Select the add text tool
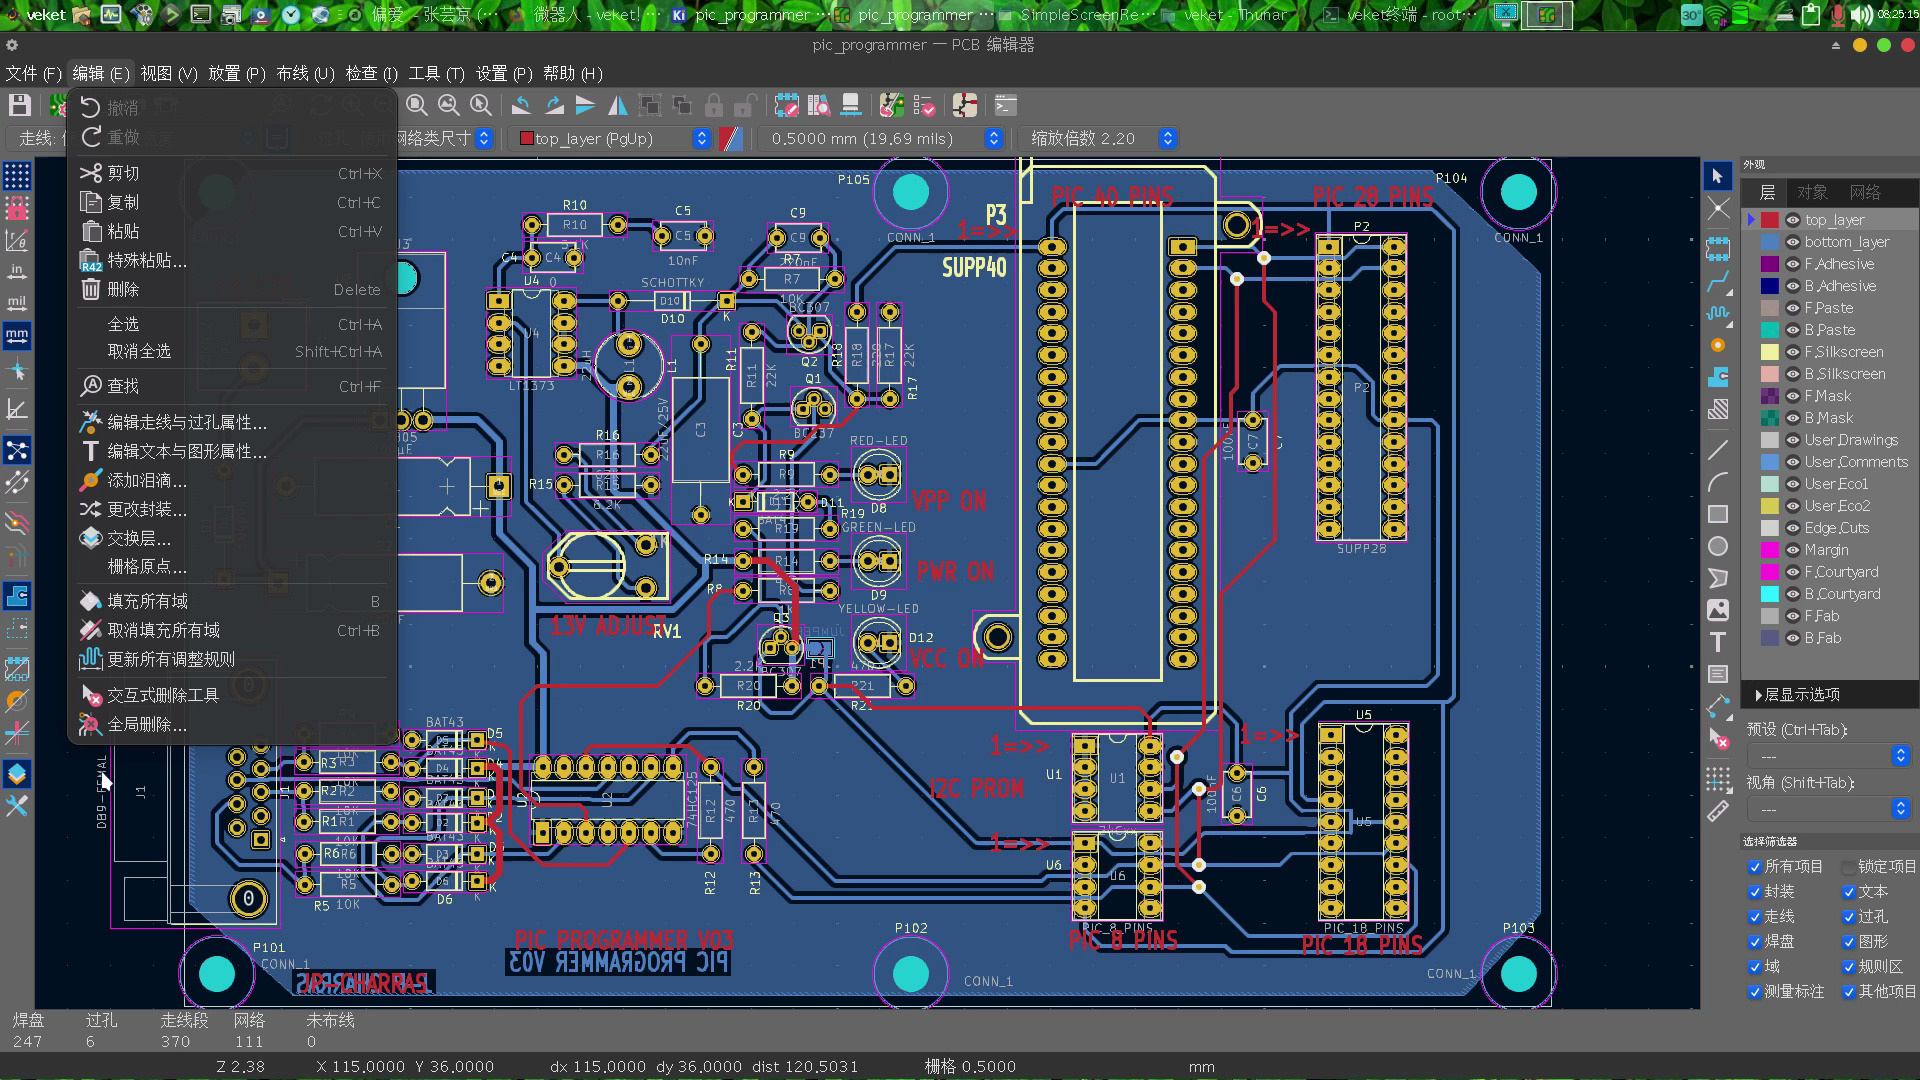 tap(1717, 642)
